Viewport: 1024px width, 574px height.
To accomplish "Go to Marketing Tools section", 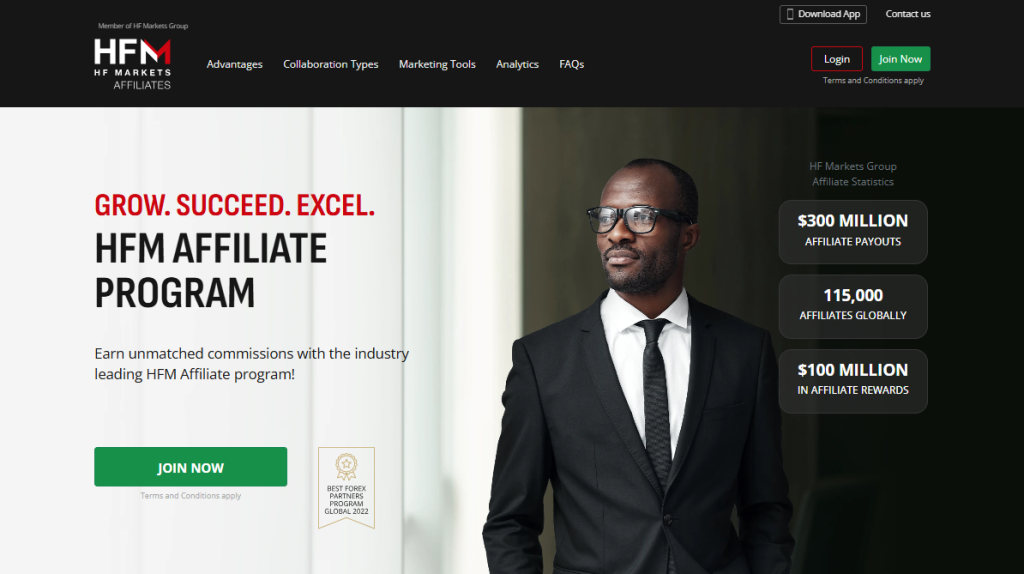I will click(x=437, y=64).
